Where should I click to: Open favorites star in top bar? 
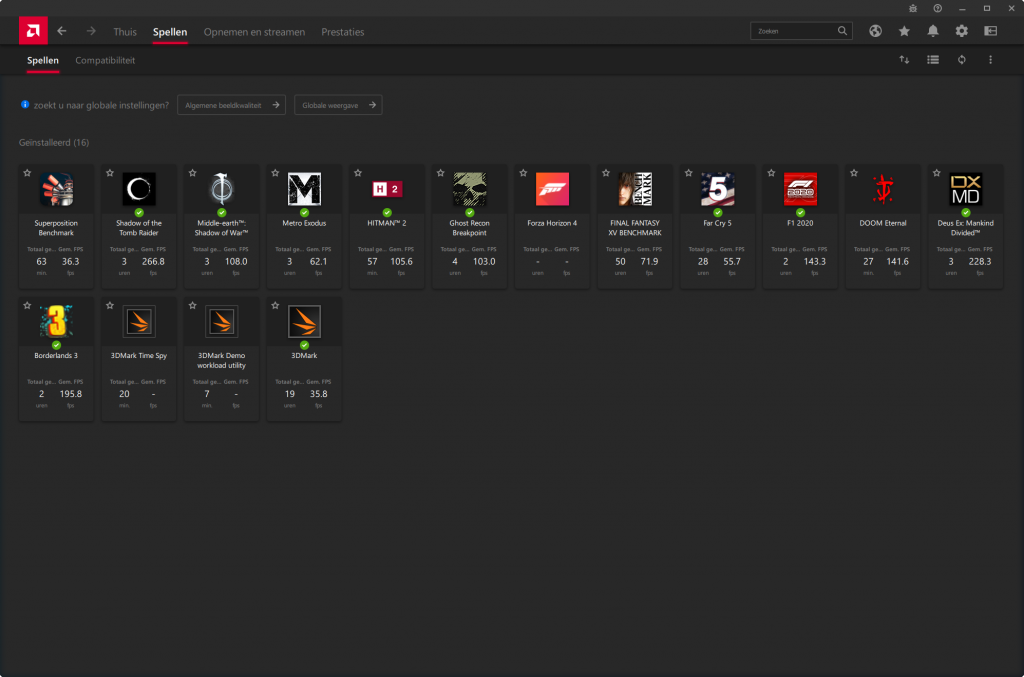pyautogui.click(x=904, y=31)
